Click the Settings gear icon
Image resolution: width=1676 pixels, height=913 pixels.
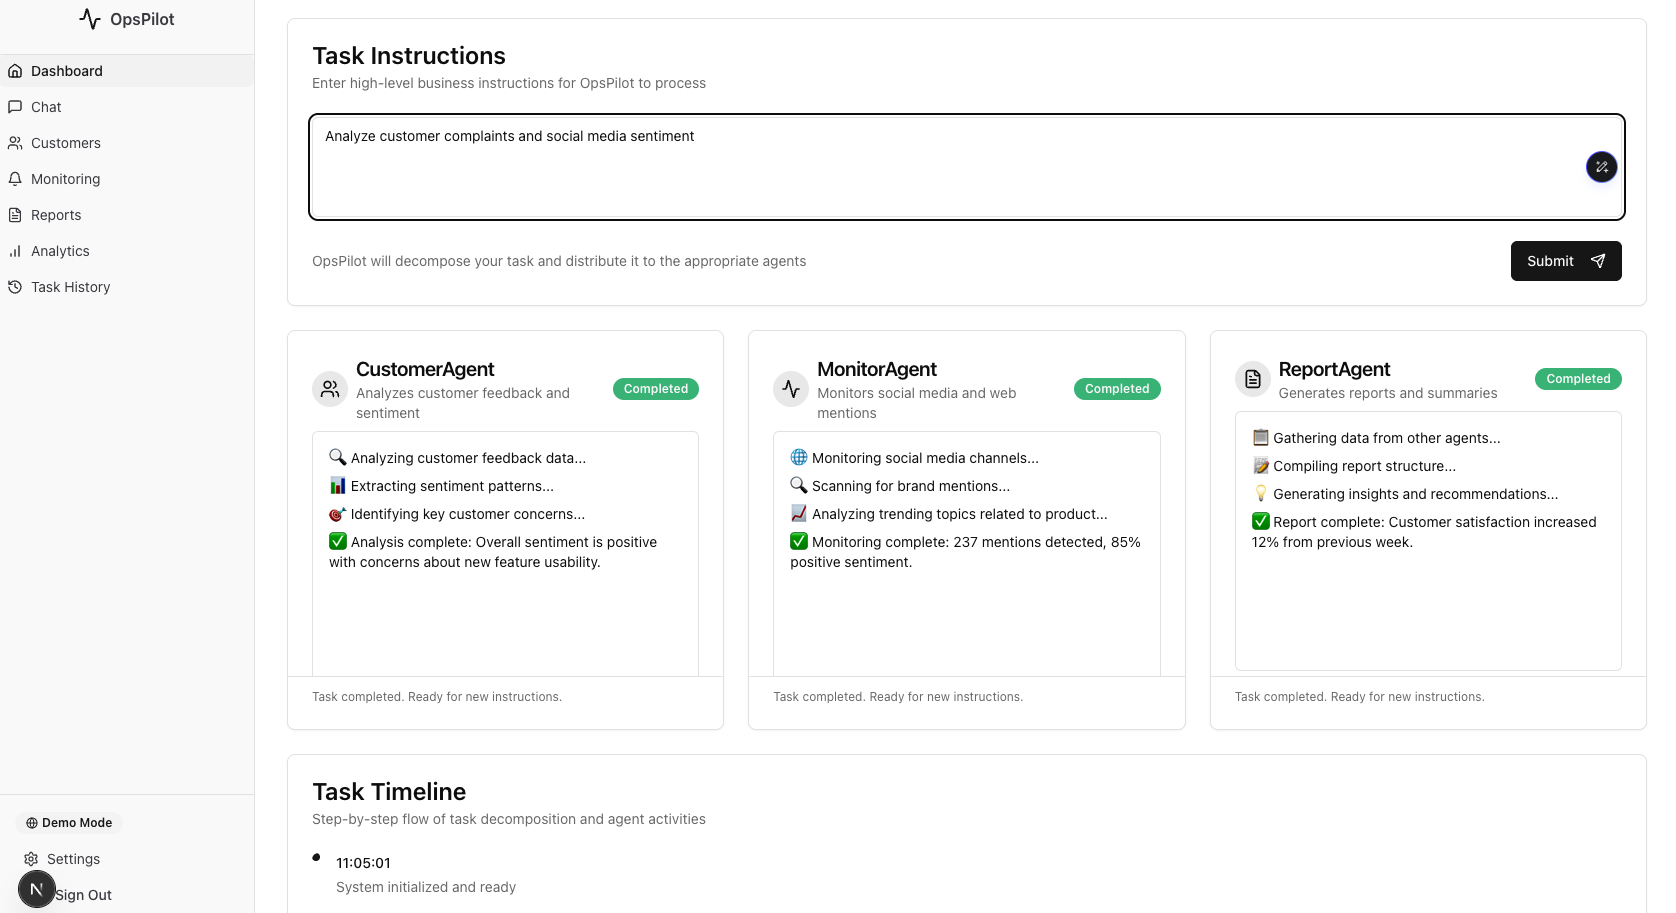(x=31, y=859)
